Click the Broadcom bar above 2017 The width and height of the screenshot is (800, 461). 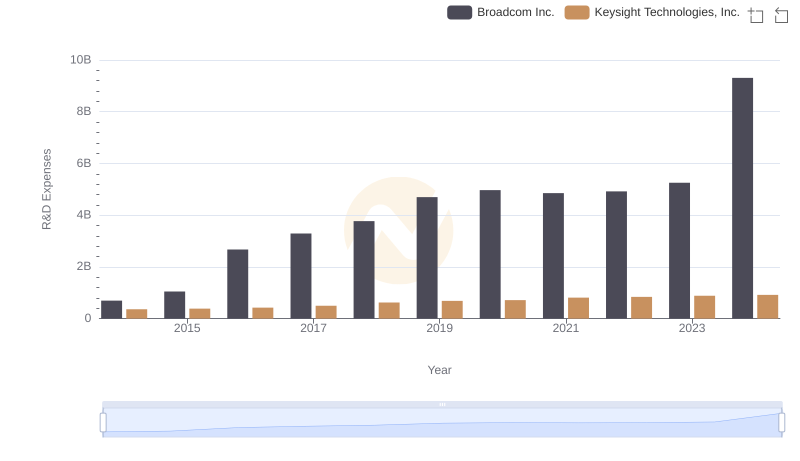coord(301,276)
